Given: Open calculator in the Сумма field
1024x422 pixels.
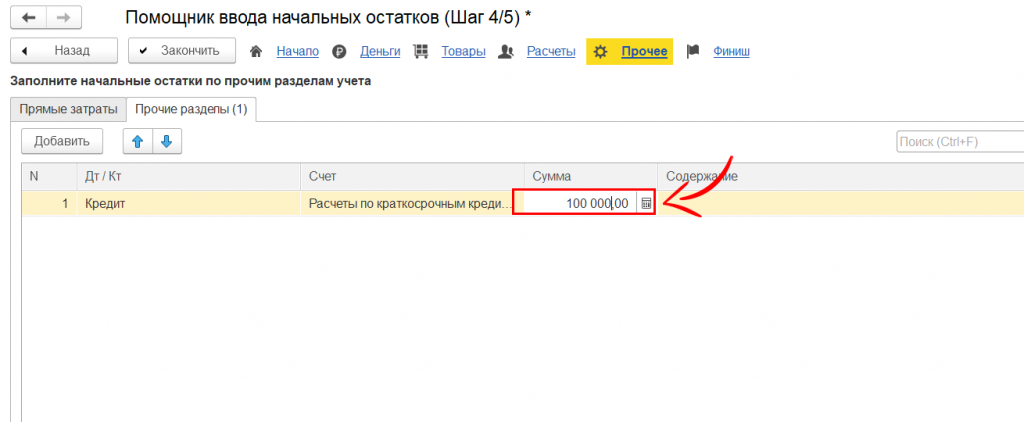Looking at the screenshot, I should 646,203.
